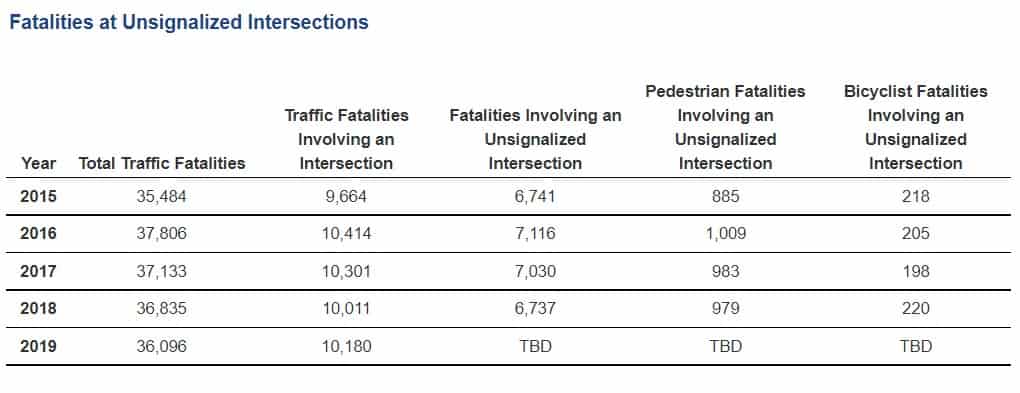
Task: Select the Year column header
Action: pyautogui.click(x=38, y=163)
